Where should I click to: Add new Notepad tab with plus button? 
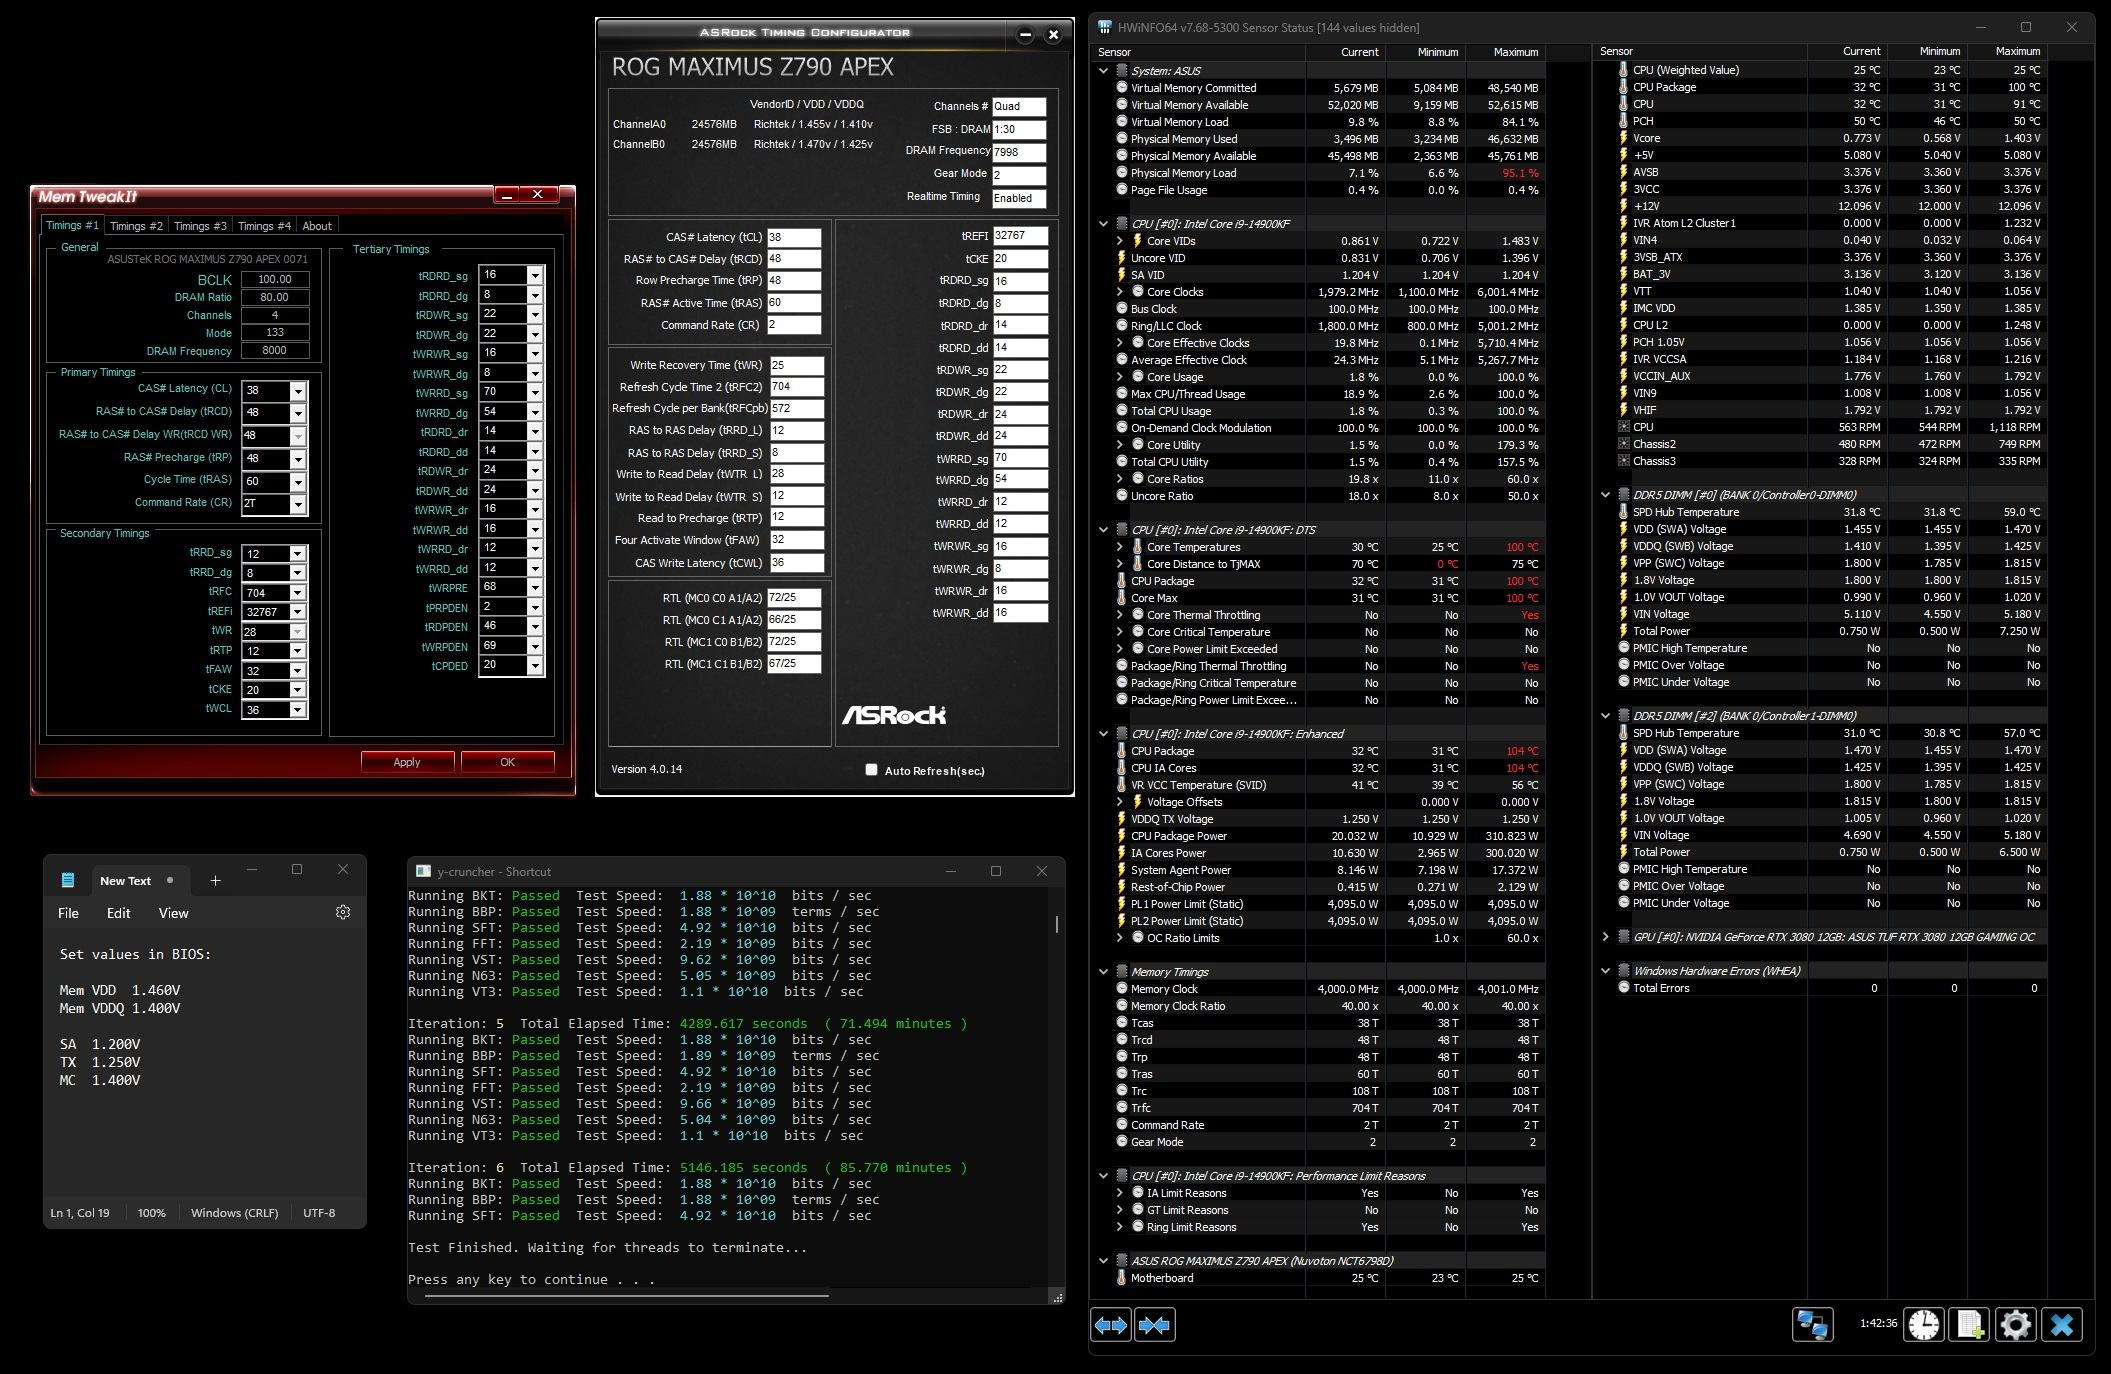(215, 880)
